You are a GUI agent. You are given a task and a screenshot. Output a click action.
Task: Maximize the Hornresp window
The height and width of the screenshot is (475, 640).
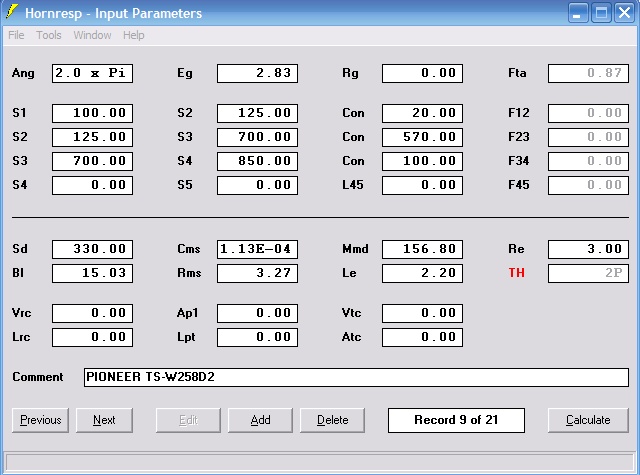pyautogui.click(x=601, y=13)
